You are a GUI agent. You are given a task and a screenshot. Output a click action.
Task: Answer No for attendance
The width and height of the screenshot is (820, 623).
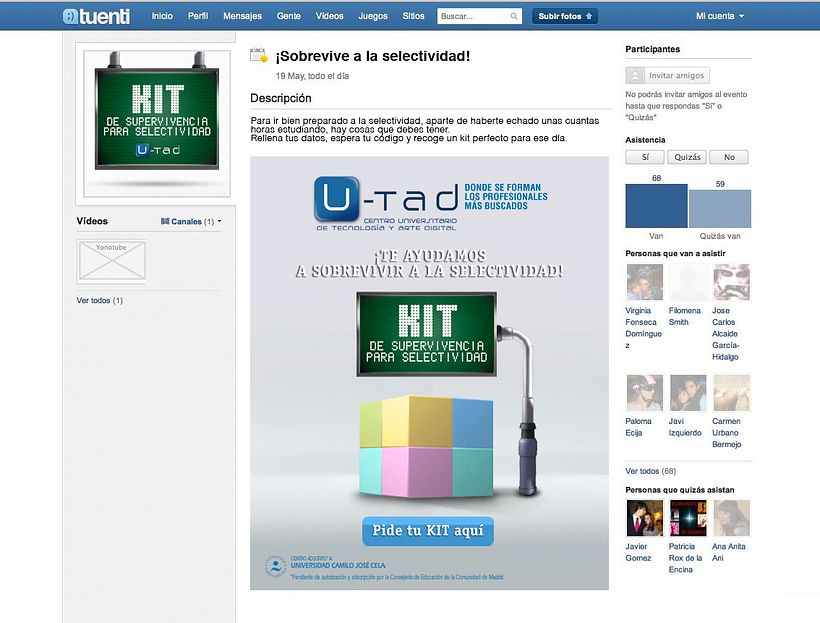tap(729, 157)
